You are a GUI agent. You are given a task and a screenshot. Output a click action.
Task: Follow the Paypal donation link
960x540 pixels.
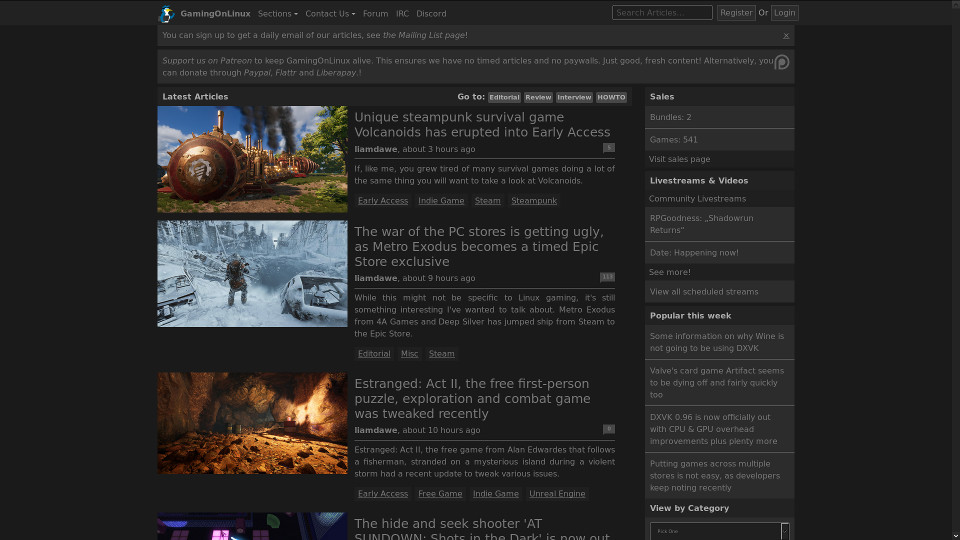click(x=257, y=73)
